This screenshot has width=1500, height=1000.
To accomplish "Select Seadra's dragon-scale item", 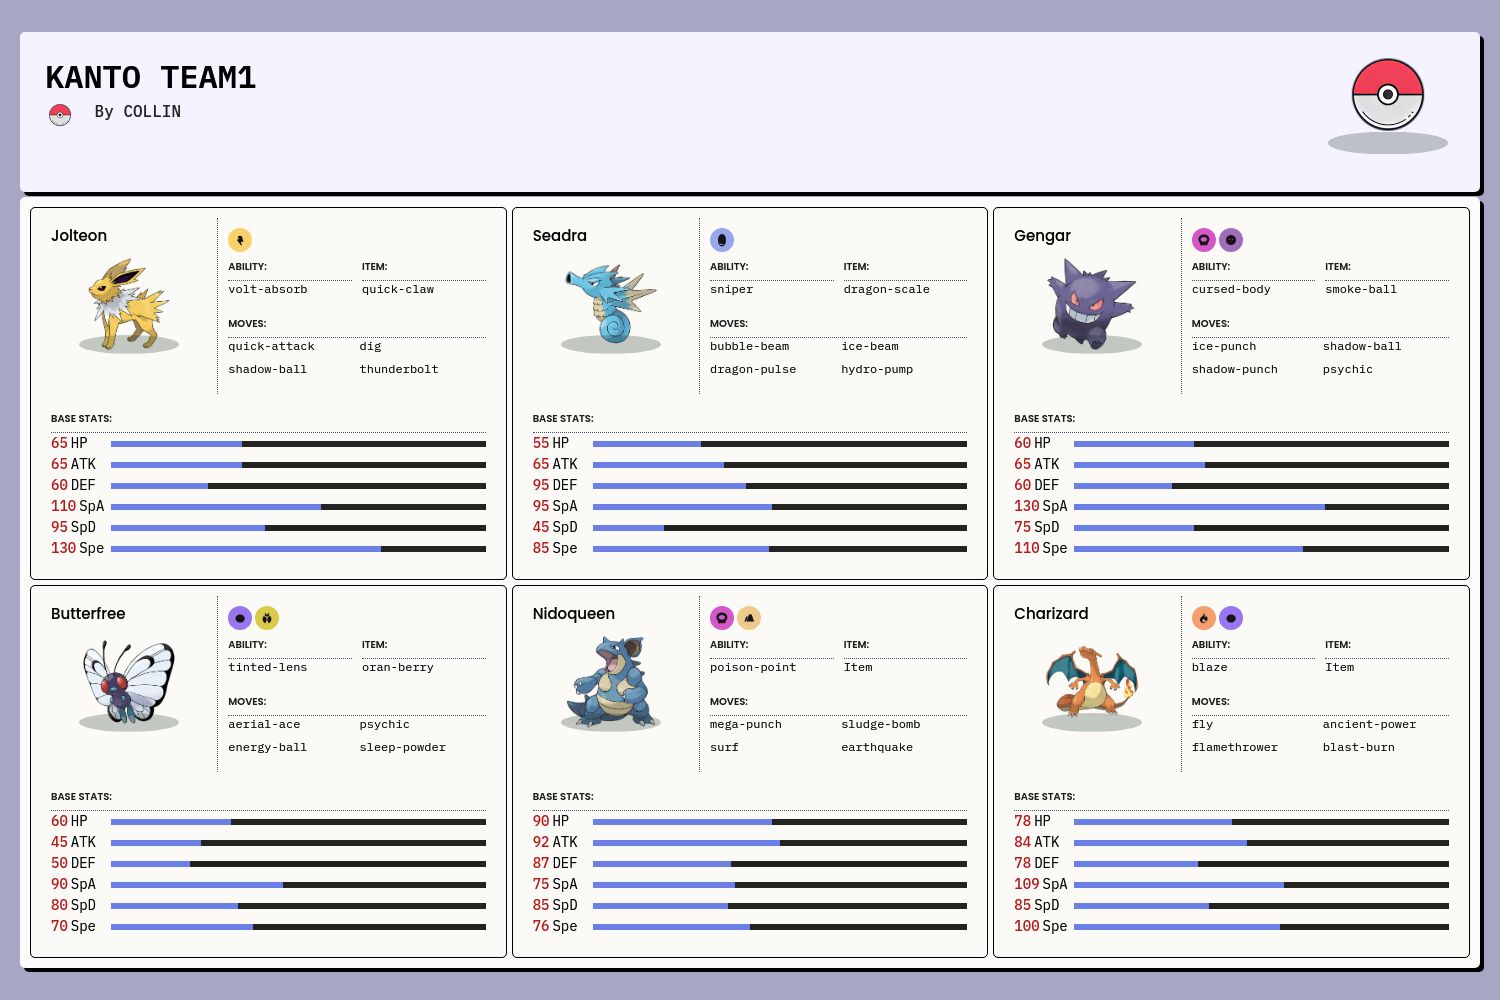I will tap(886, 289).
